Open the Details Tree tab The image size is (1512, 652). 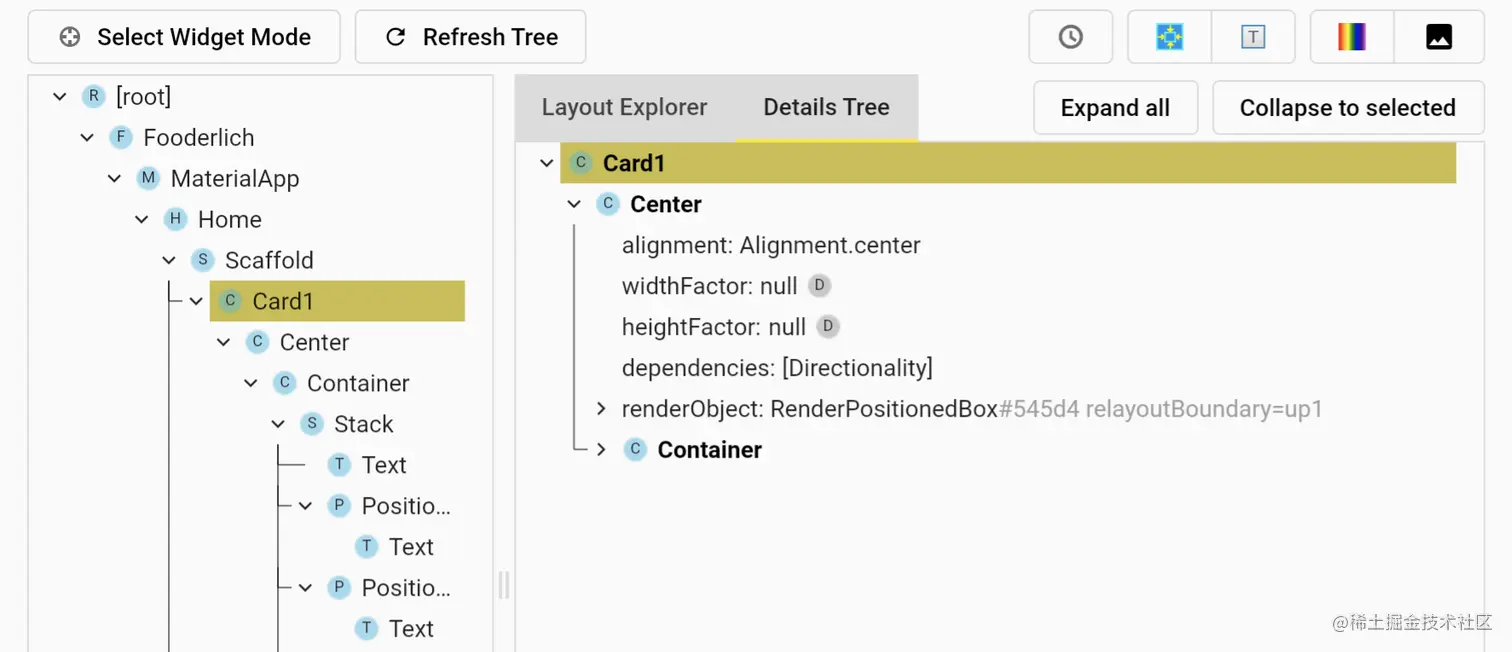click(826, 107)
